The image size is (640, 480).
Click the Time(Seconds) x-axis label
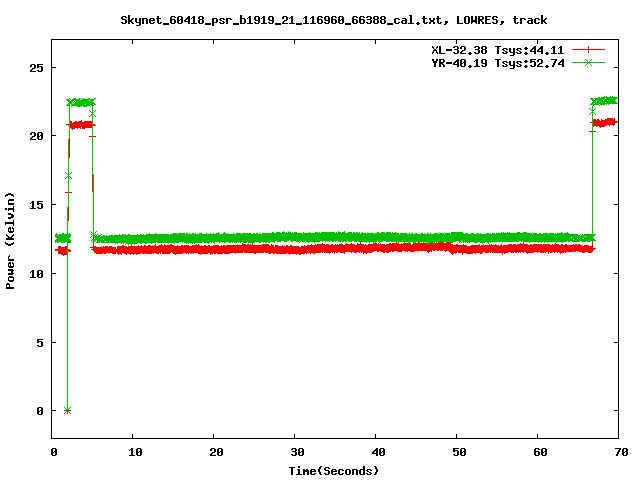[x=333, y=471]
